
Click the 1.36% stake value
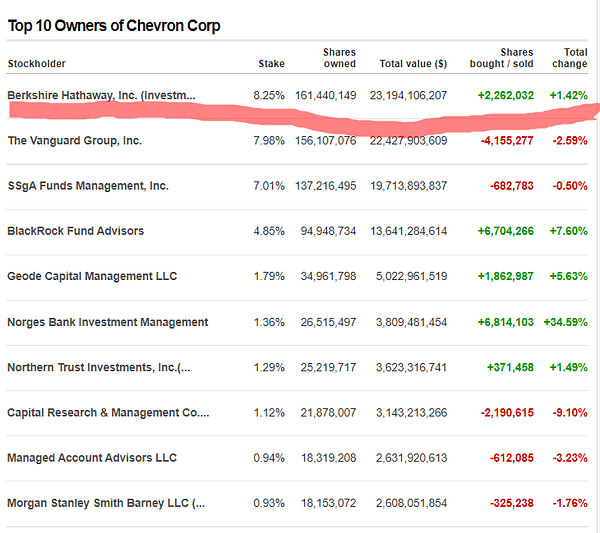pyautogui.click(x=269, y=322)
